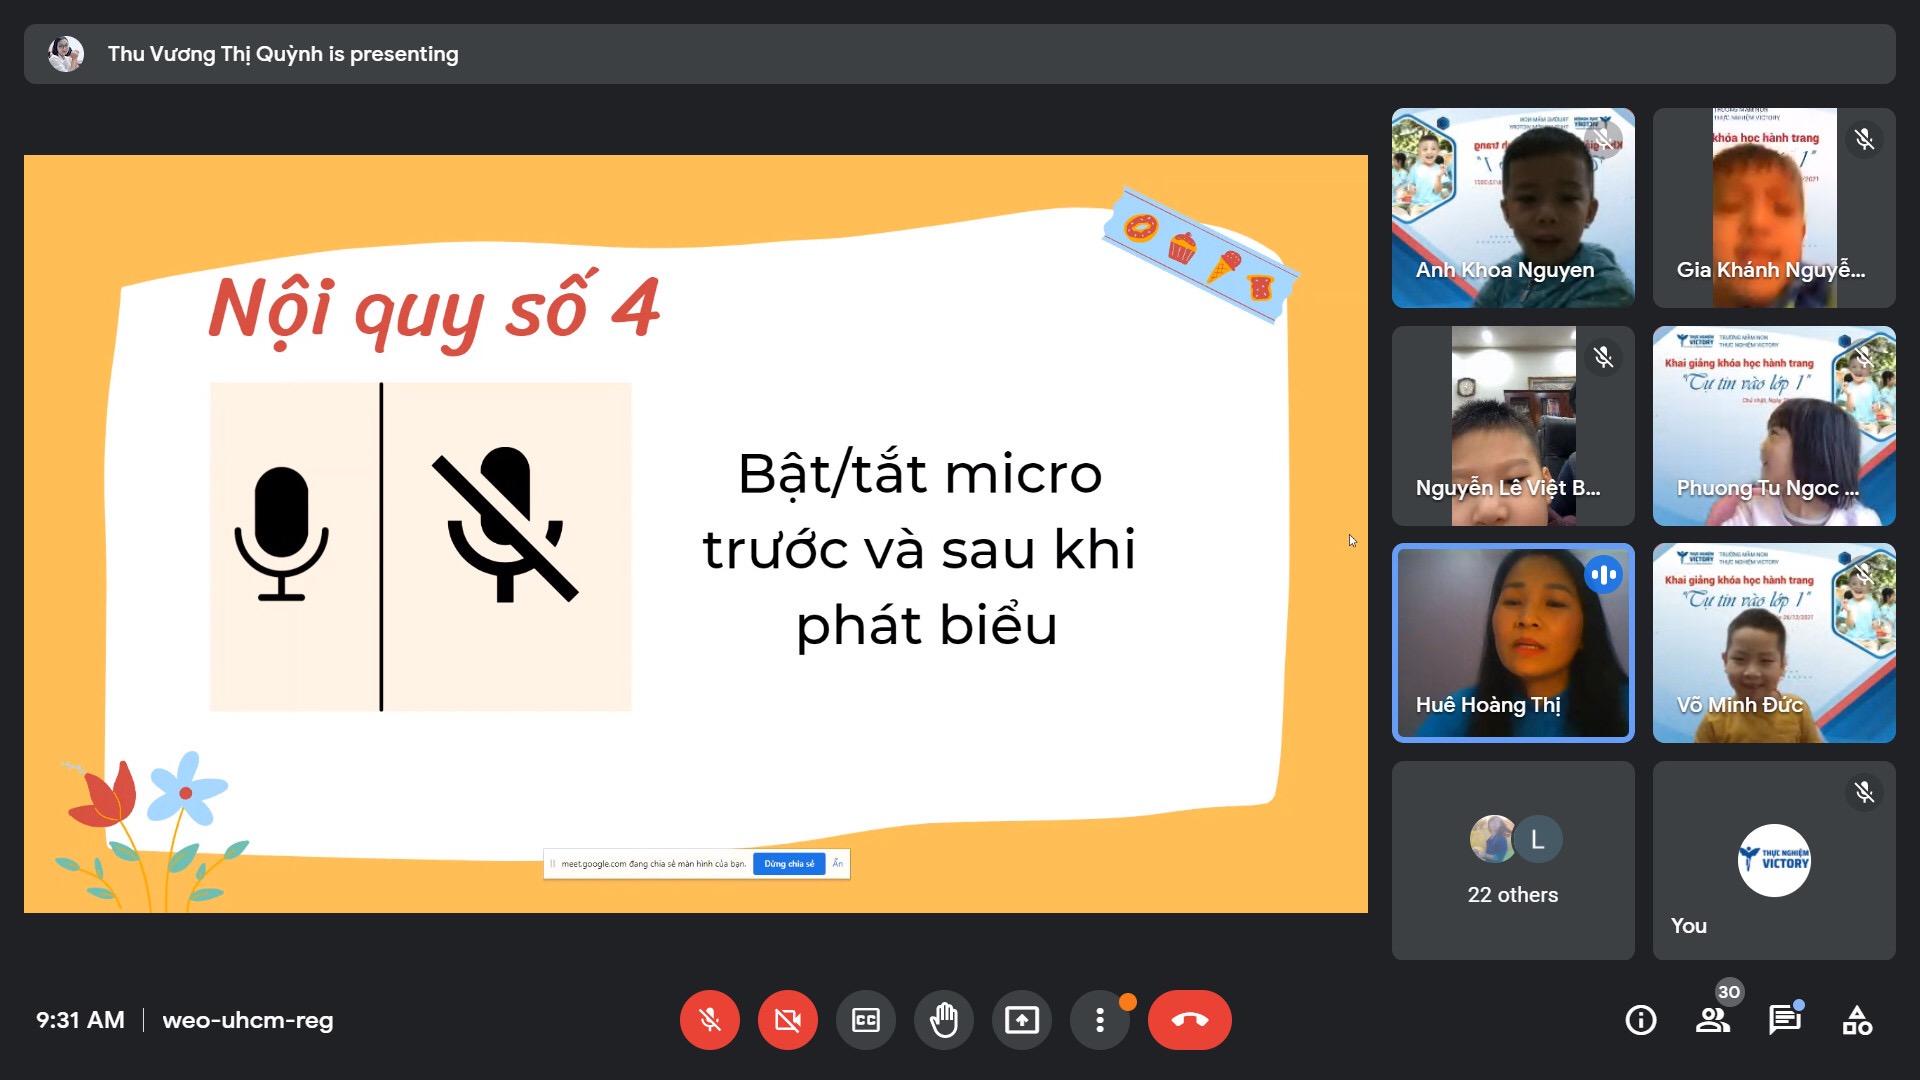Viewport: 1920px width, 1080px height.
Task: Raise your hand
Action: 943,1020
